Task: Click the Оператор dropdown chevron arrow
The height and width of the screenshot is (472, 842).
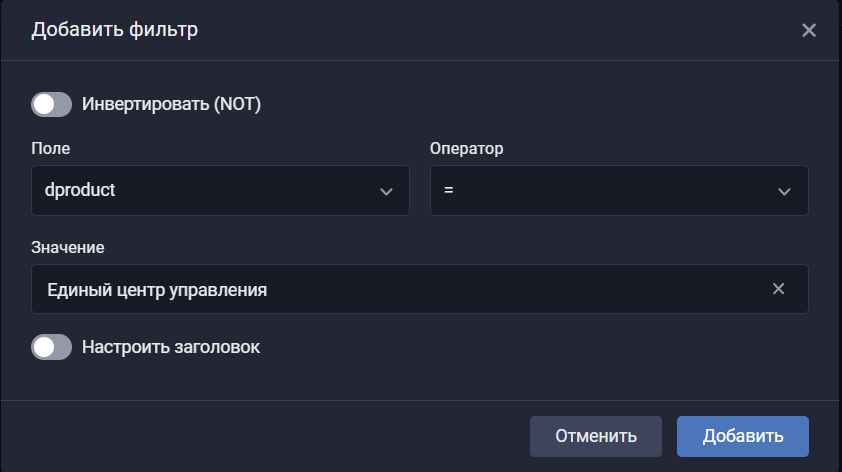Action: pyautogui.click(x=785, y=191)
